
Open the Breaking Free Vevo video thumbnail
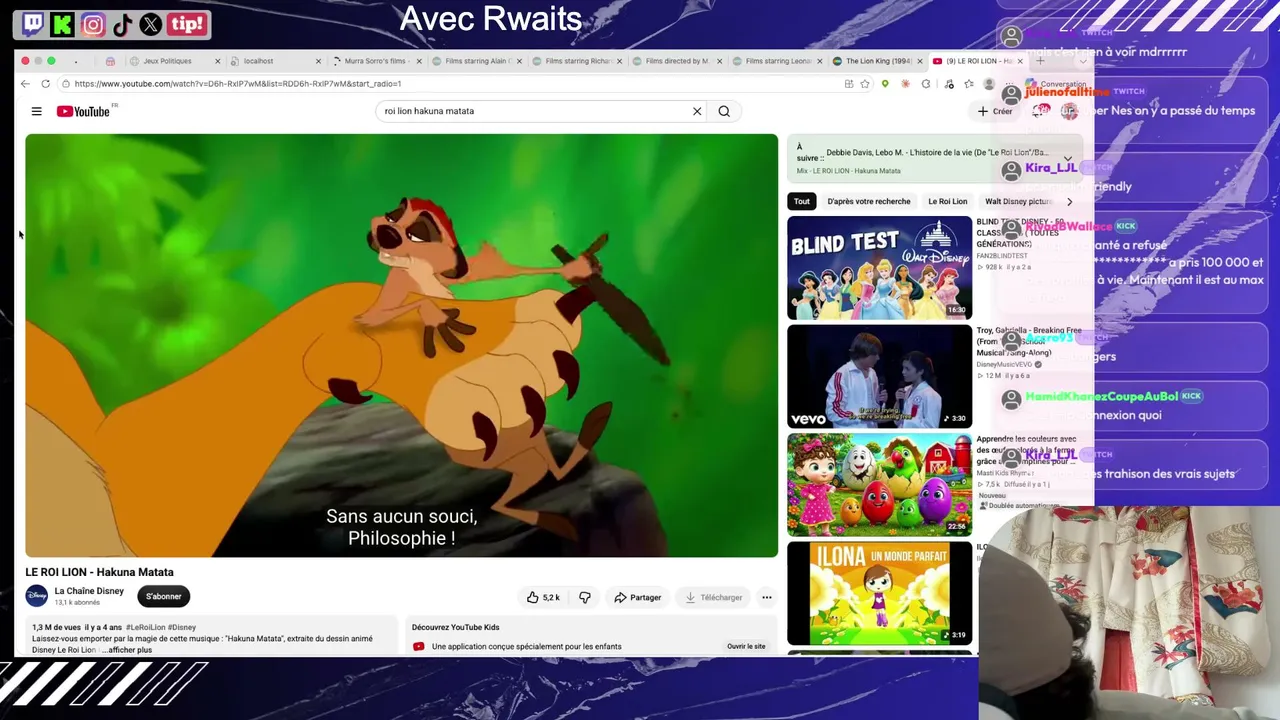point(879,376)
